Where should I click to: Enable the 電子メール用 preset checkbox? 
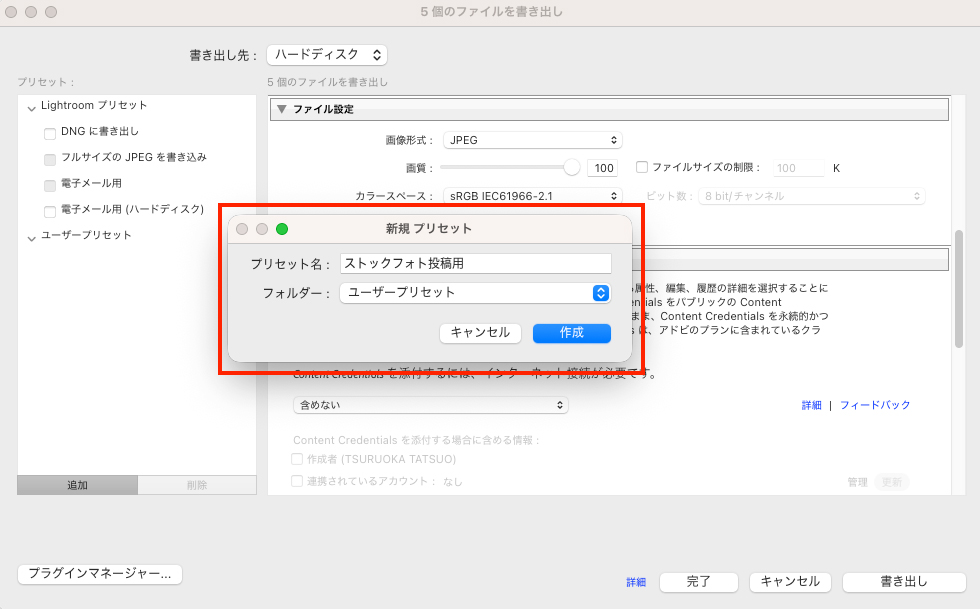pos(49,183)
